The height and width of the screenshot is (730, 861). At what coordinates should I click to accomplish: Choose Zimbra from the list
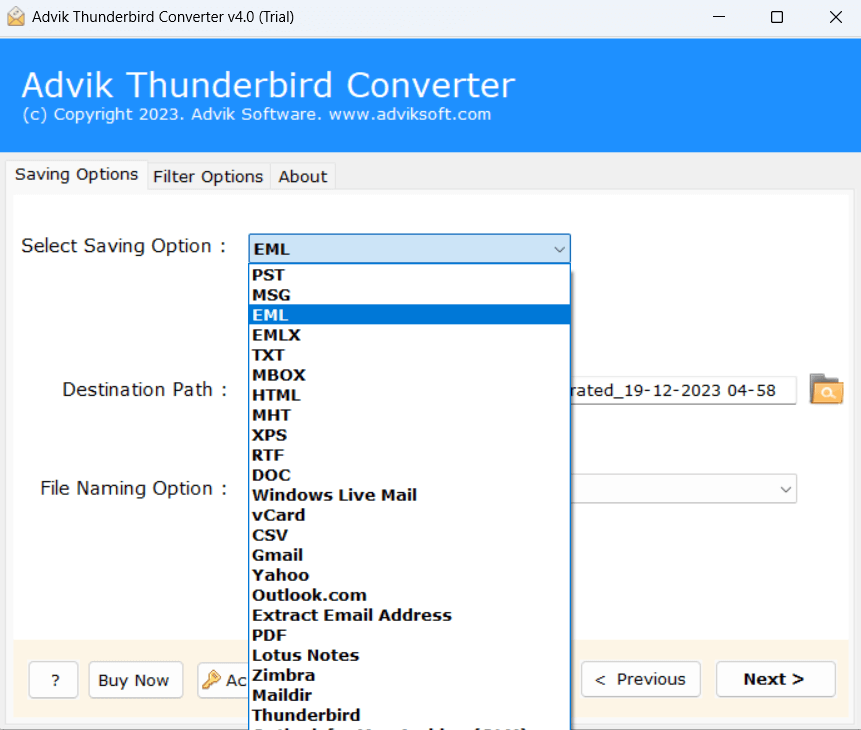[x=410, y=675]
